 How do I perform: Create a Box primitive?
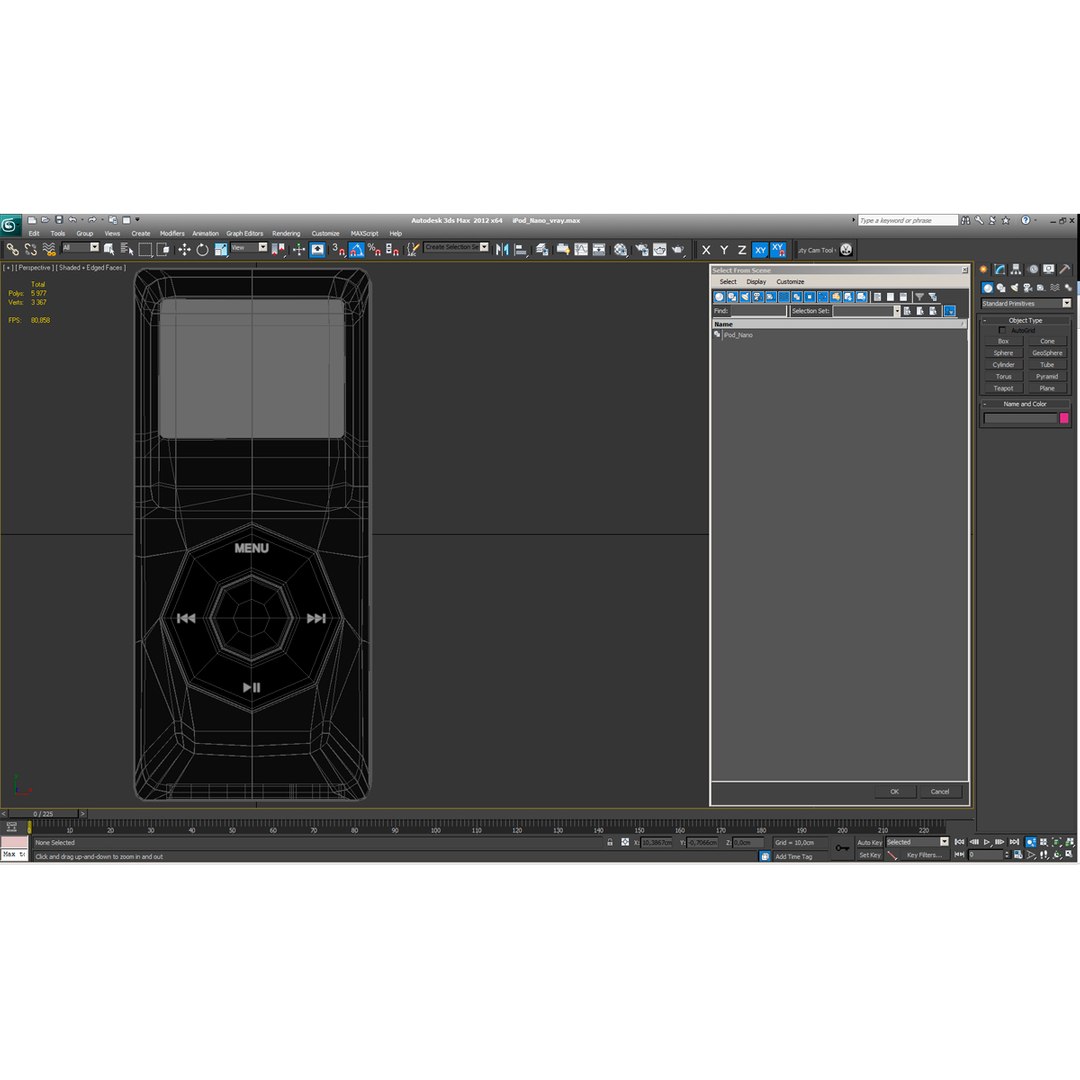[1003, 342]
